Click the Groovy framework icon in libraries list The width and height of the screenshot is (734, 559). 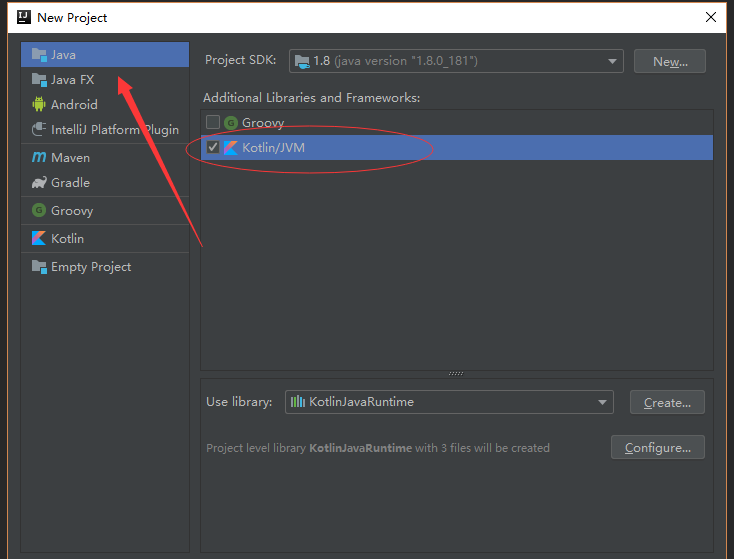(x=231, y=123)
